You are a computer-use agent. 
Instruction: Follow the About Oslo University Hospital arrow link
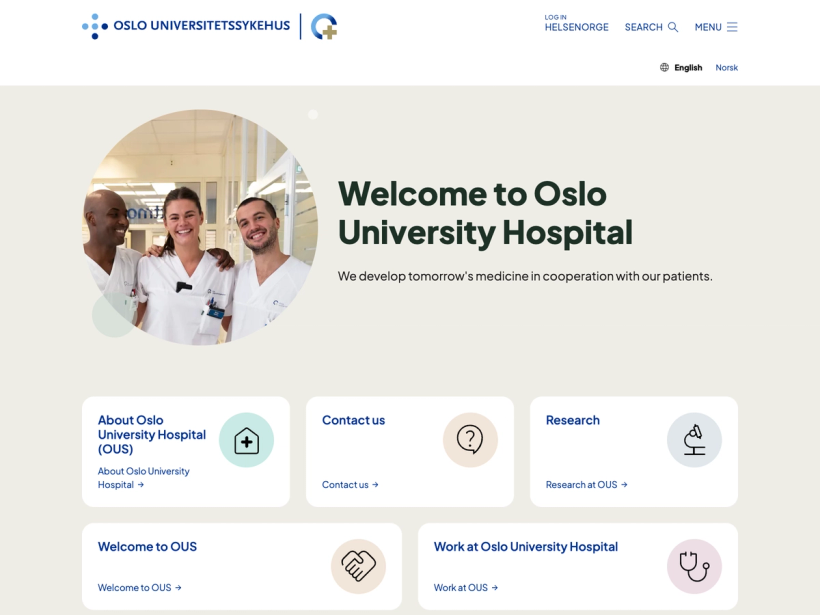point(144,478)
